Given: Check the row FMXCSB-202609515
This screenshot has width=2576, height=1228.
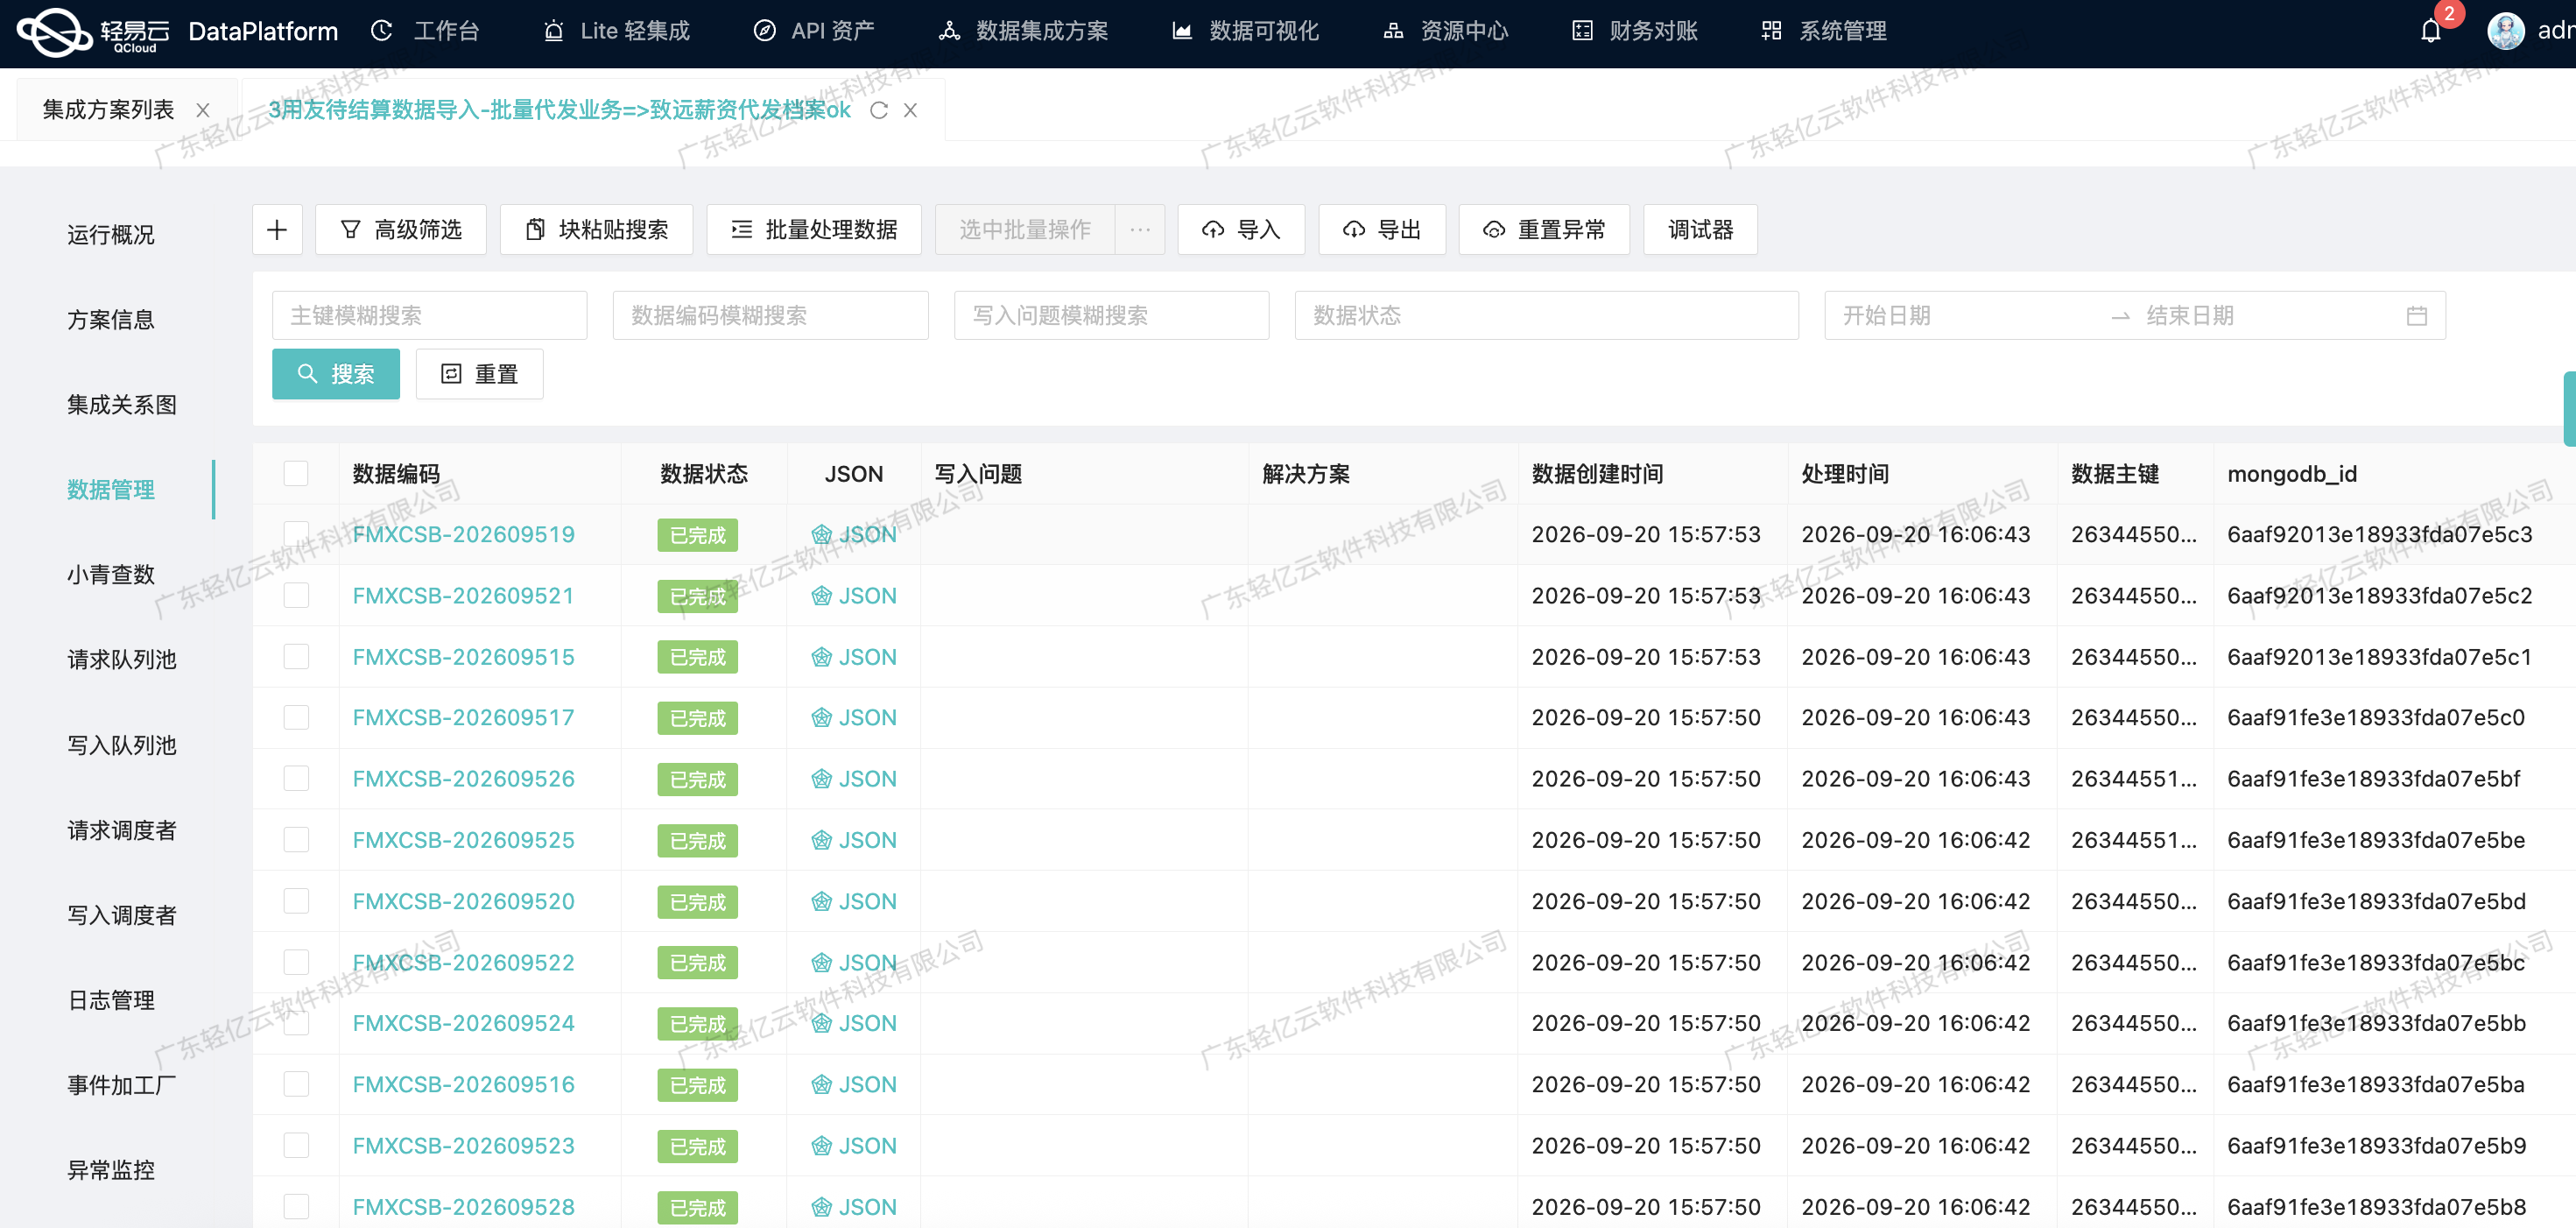Looking at the screenshot, I should (296, 656).
